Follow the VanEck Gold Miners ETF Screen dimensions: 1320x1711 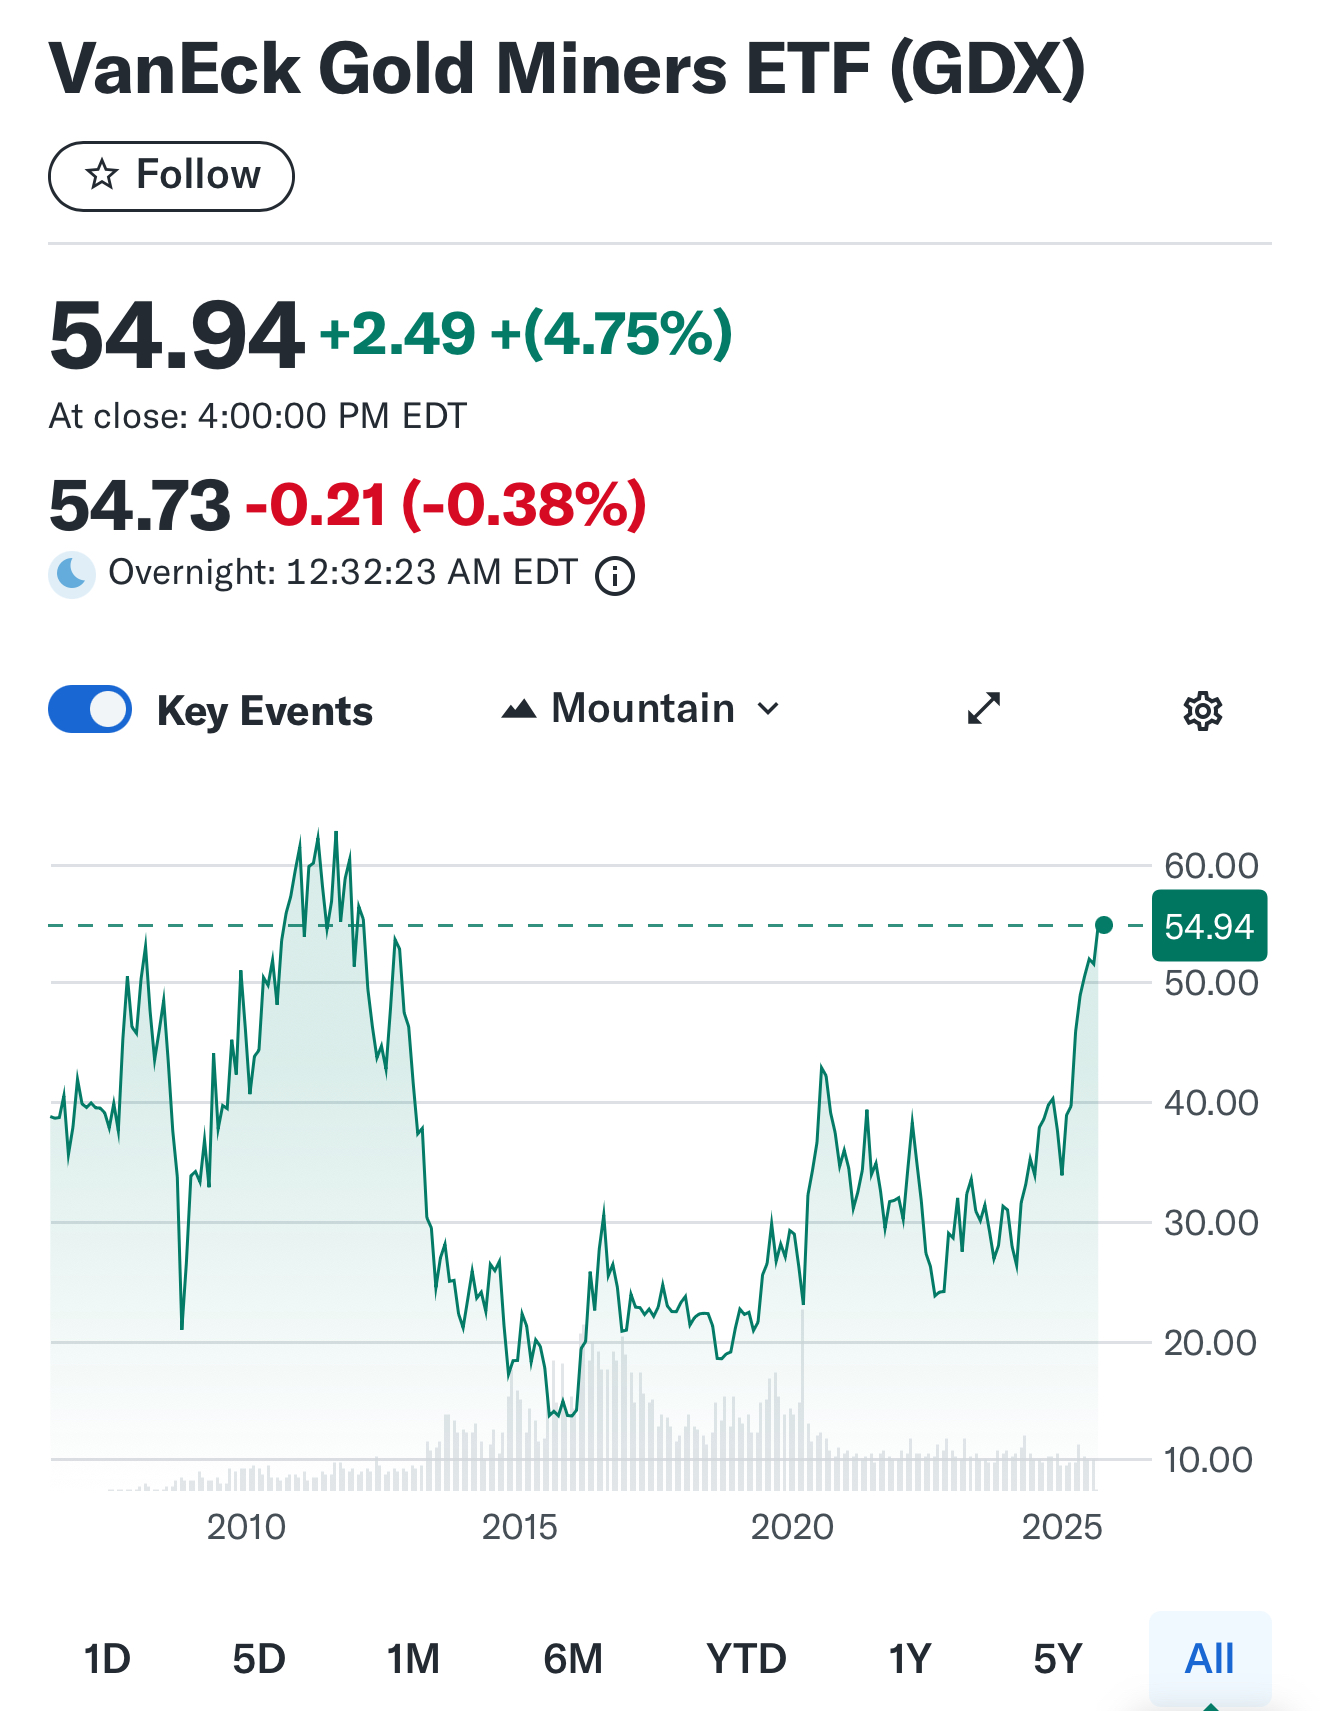[x=171, y=176]
